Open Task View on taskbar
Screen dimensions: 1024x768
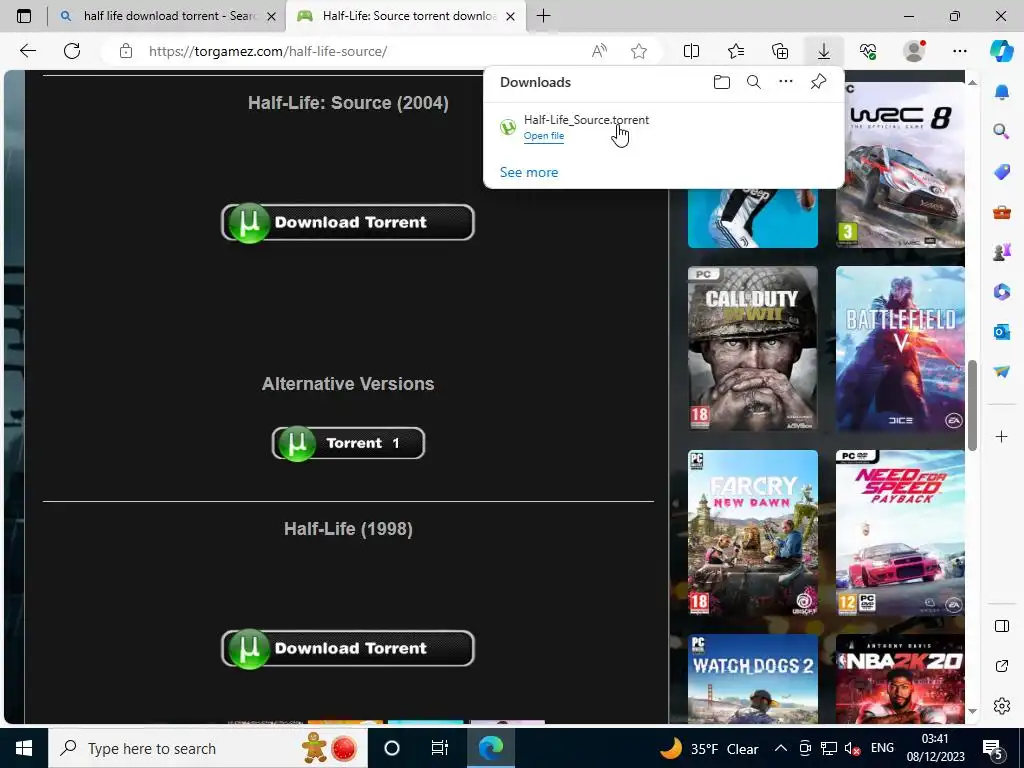click(x=440, y=748)
